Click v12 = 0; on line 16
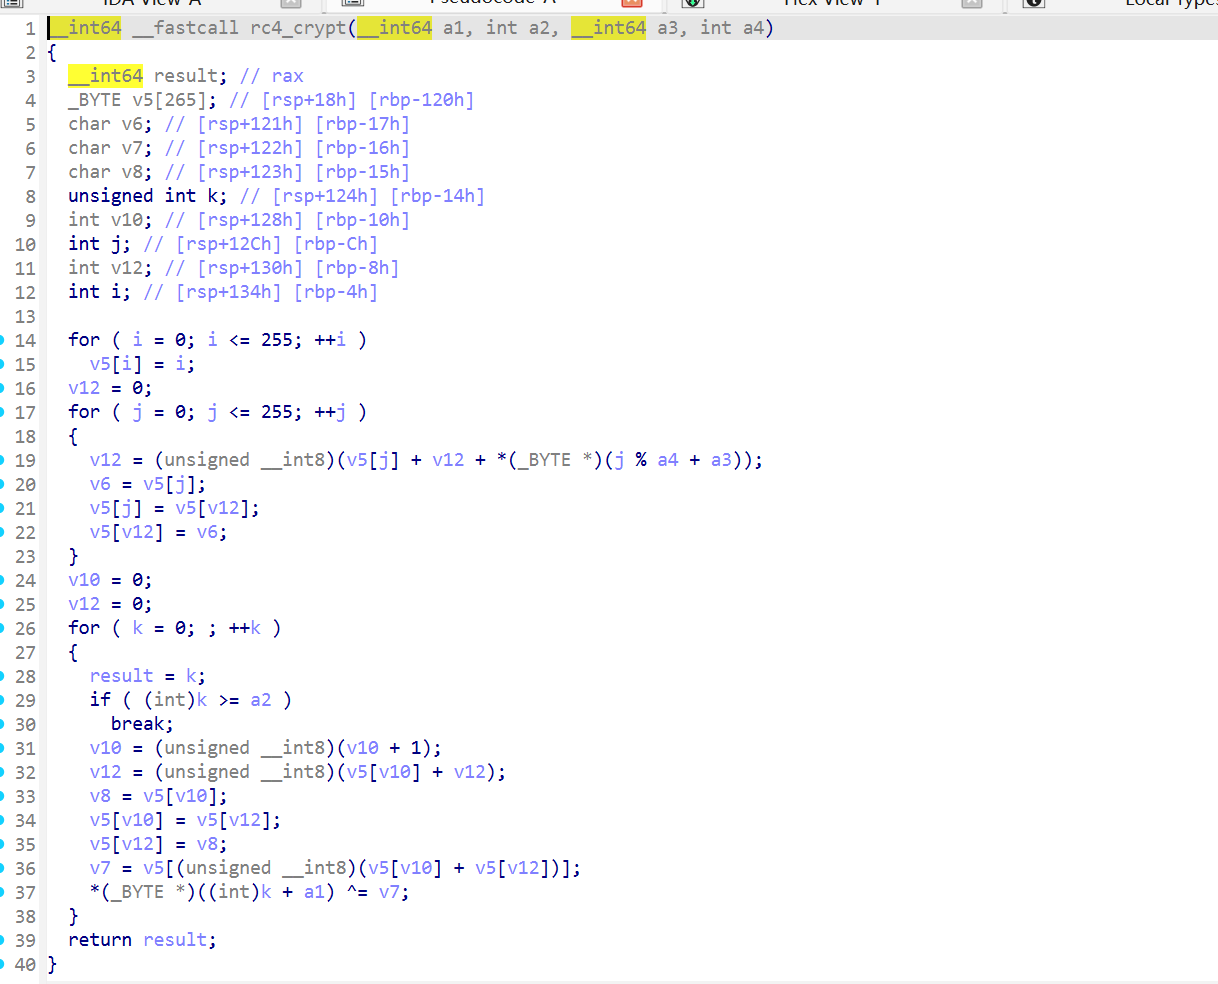The height and width of the screenshot is (984, 1218). pos(111,388)
